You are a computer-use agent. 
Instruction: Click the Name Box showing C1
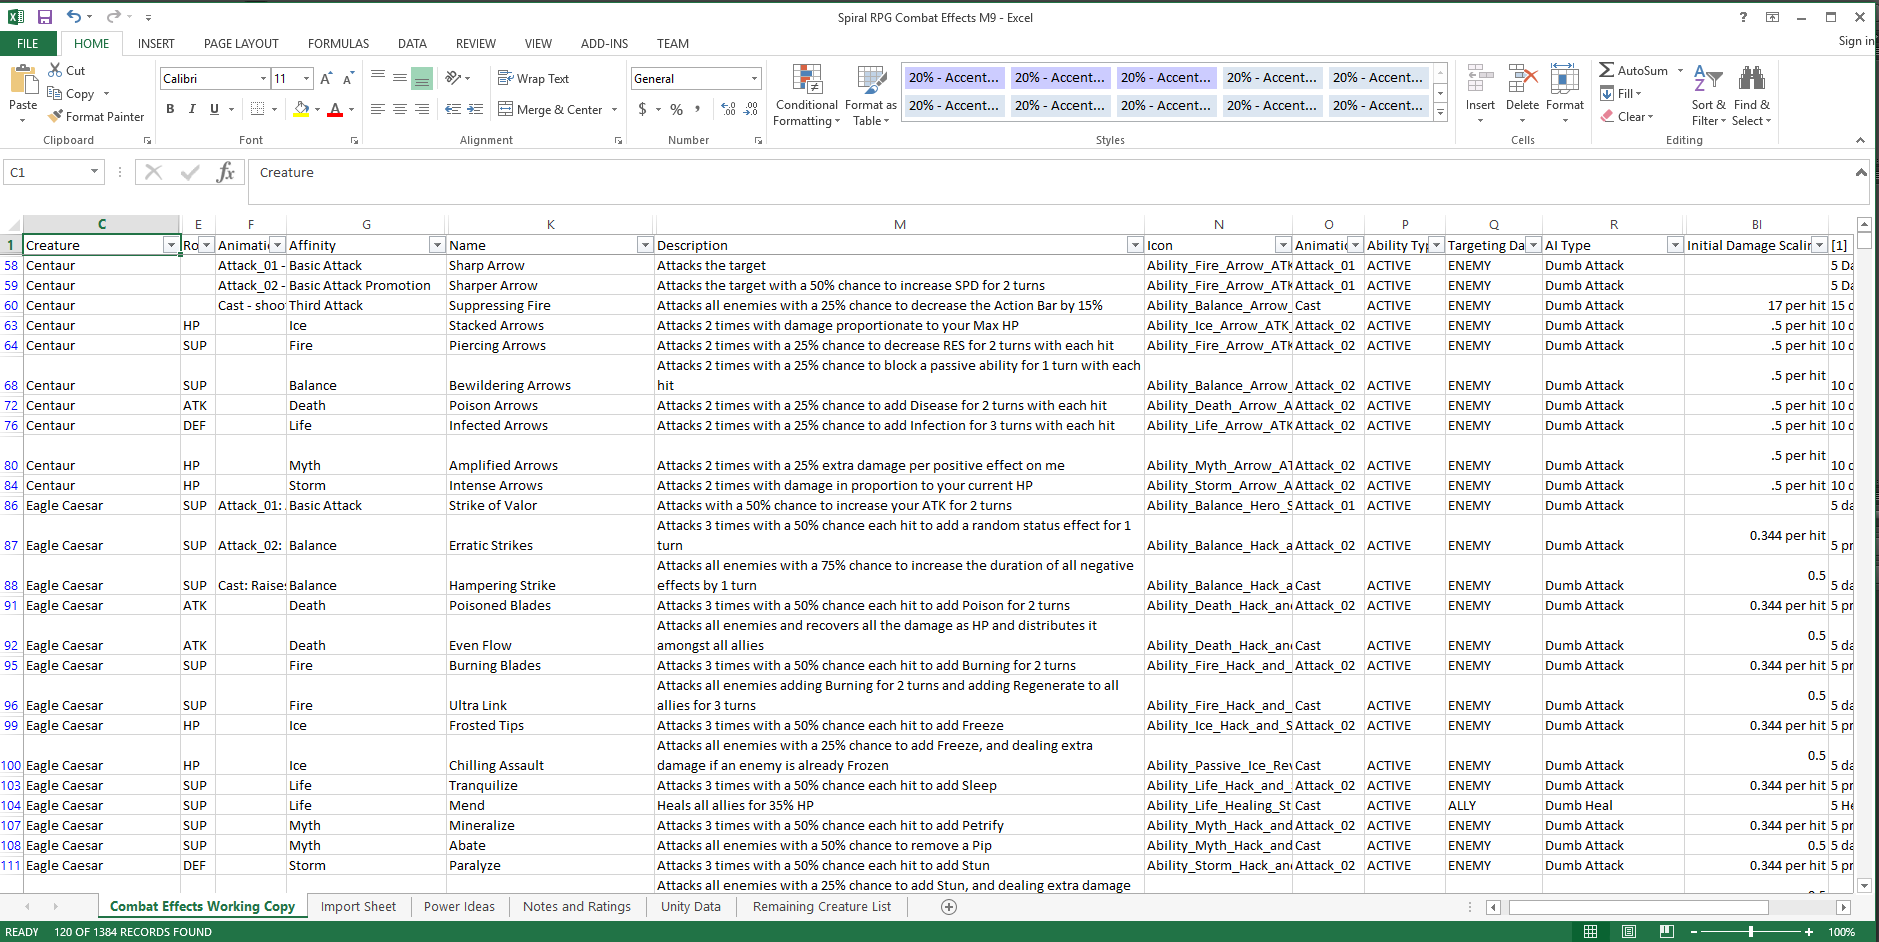(46, 173)
